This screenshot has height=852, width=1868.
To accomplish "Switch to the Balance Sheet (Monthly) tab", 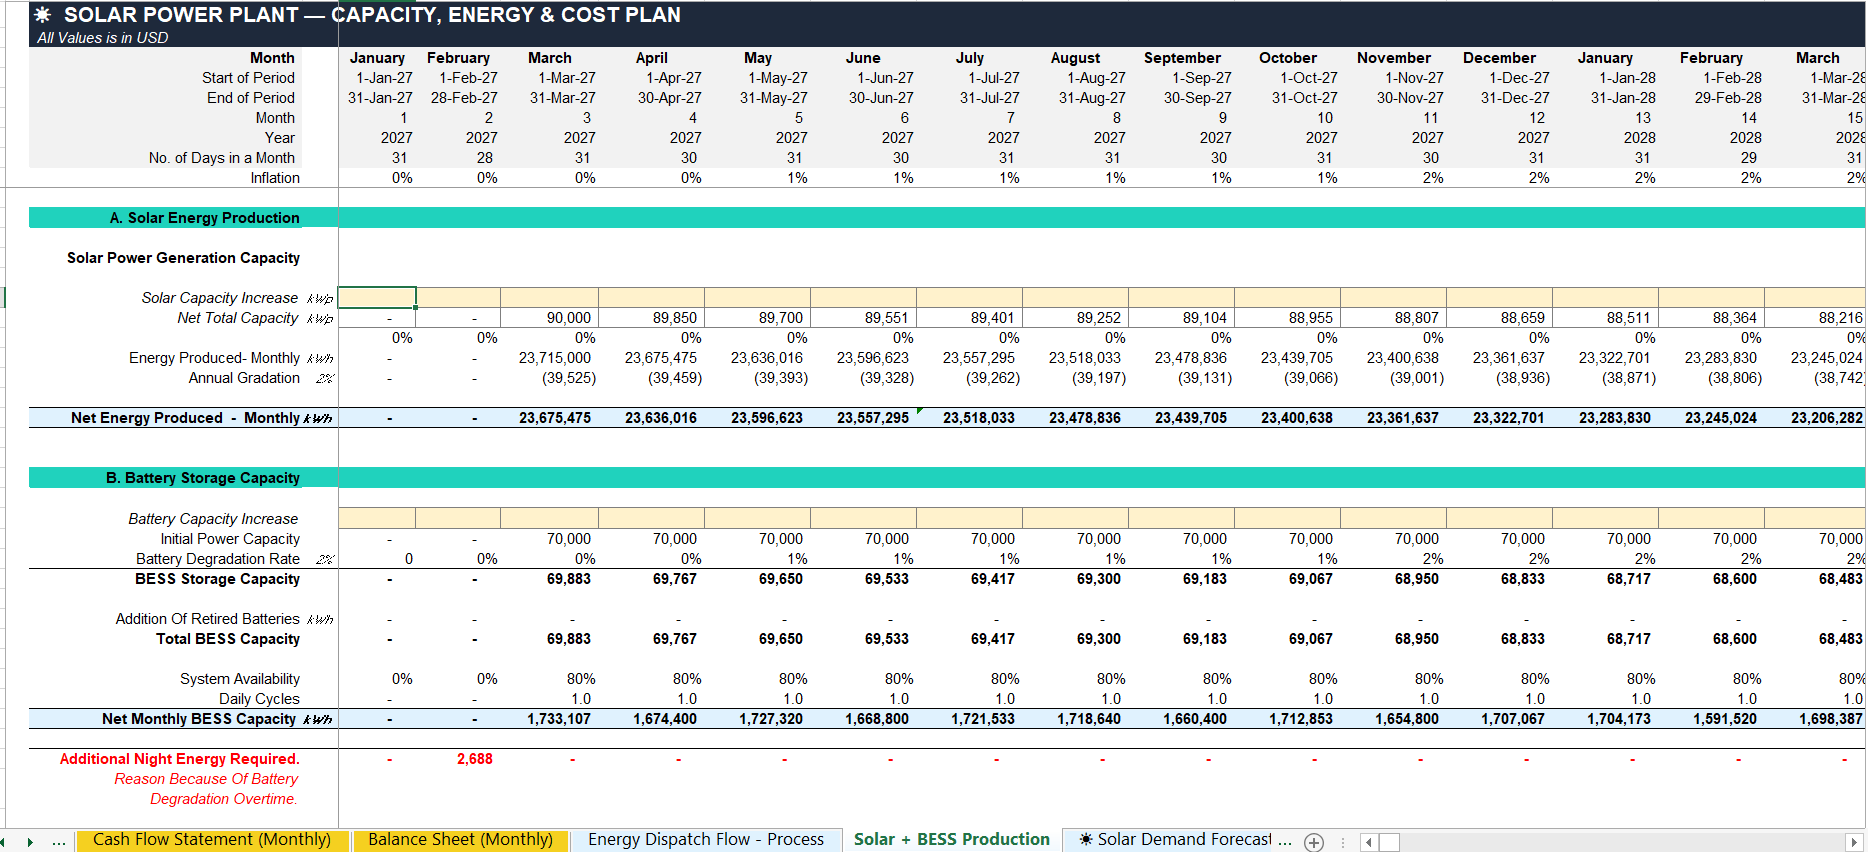I will click(x=460, y=840).
